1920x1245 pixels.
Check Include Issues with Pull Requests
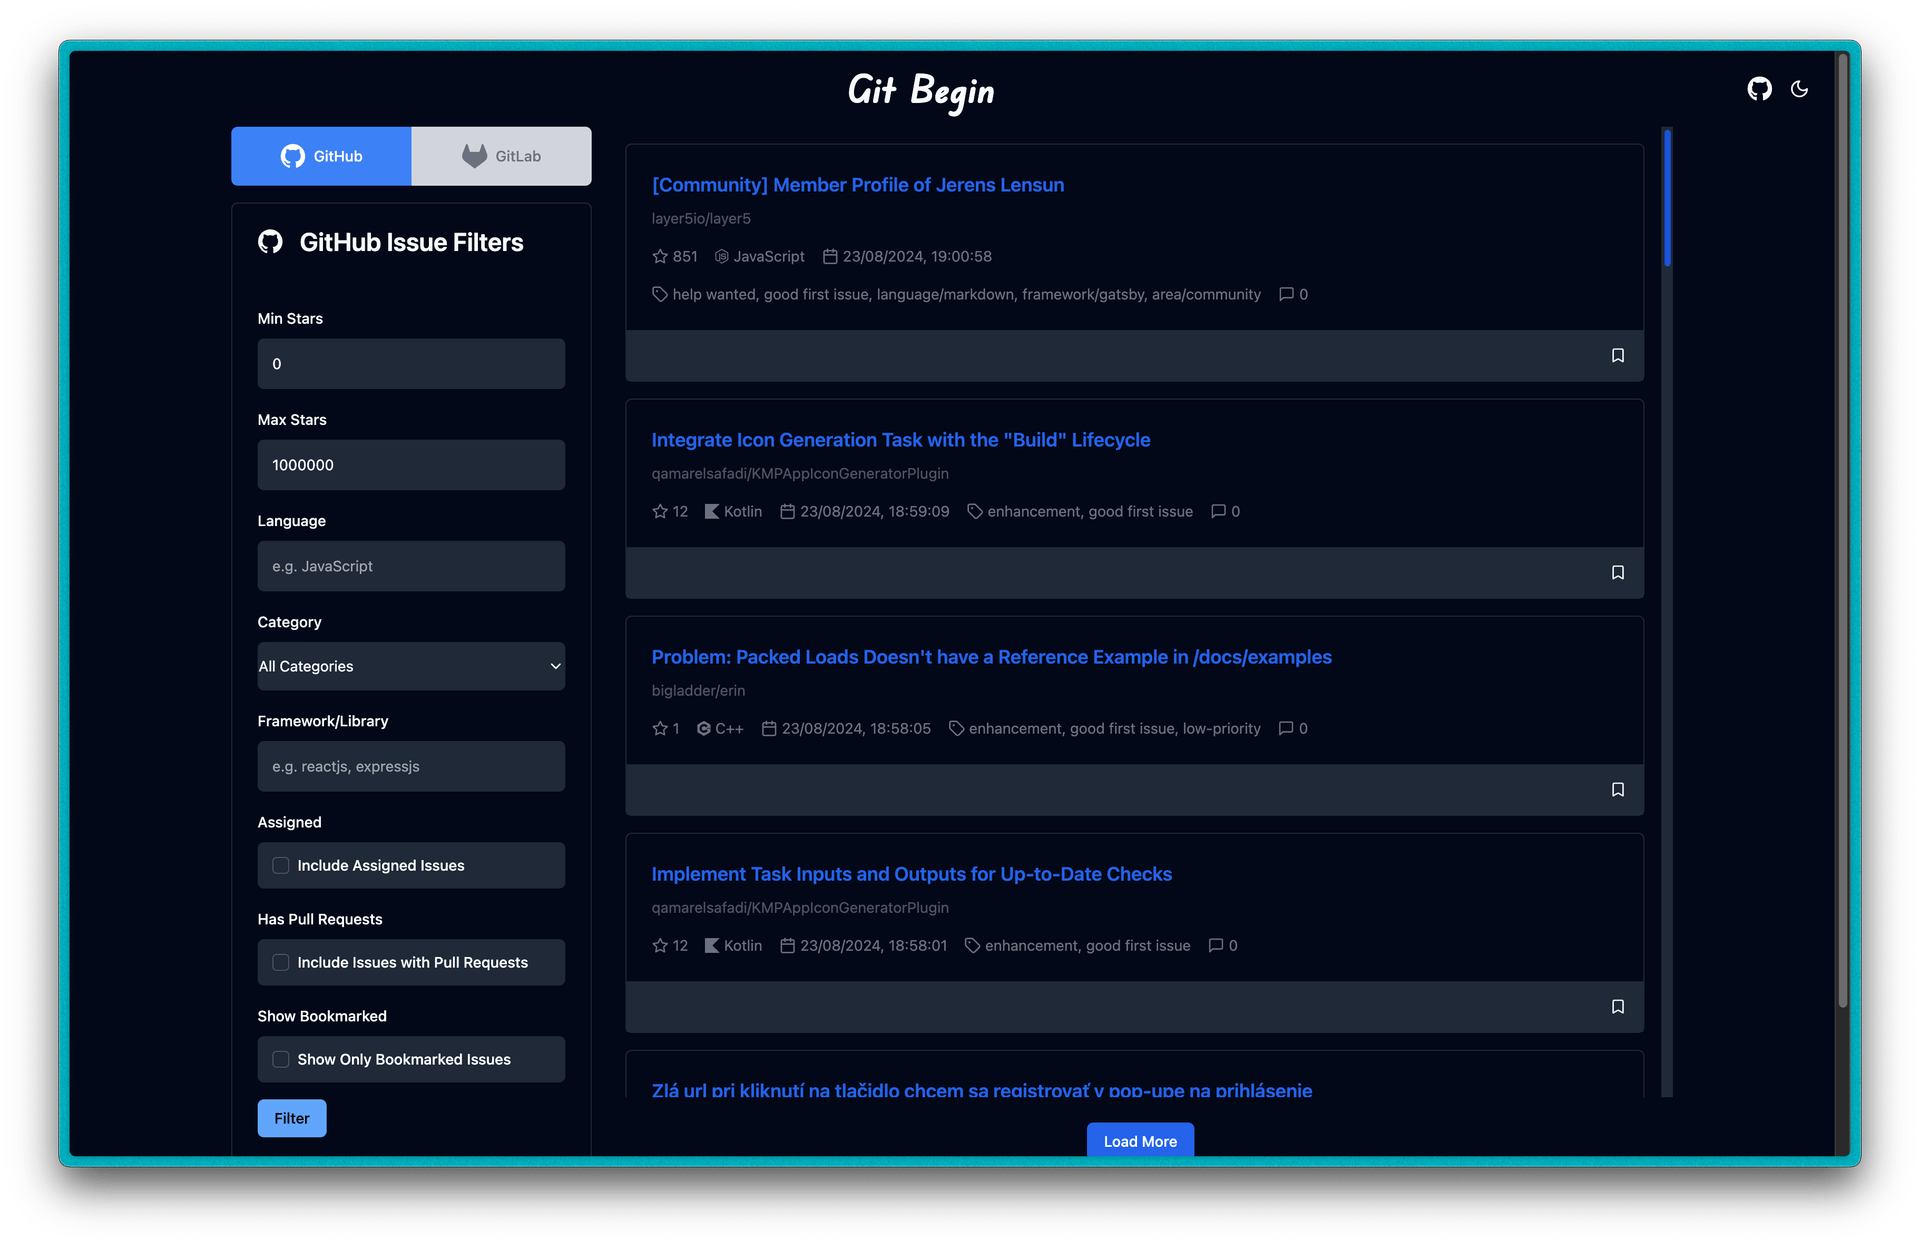(281, 962)
